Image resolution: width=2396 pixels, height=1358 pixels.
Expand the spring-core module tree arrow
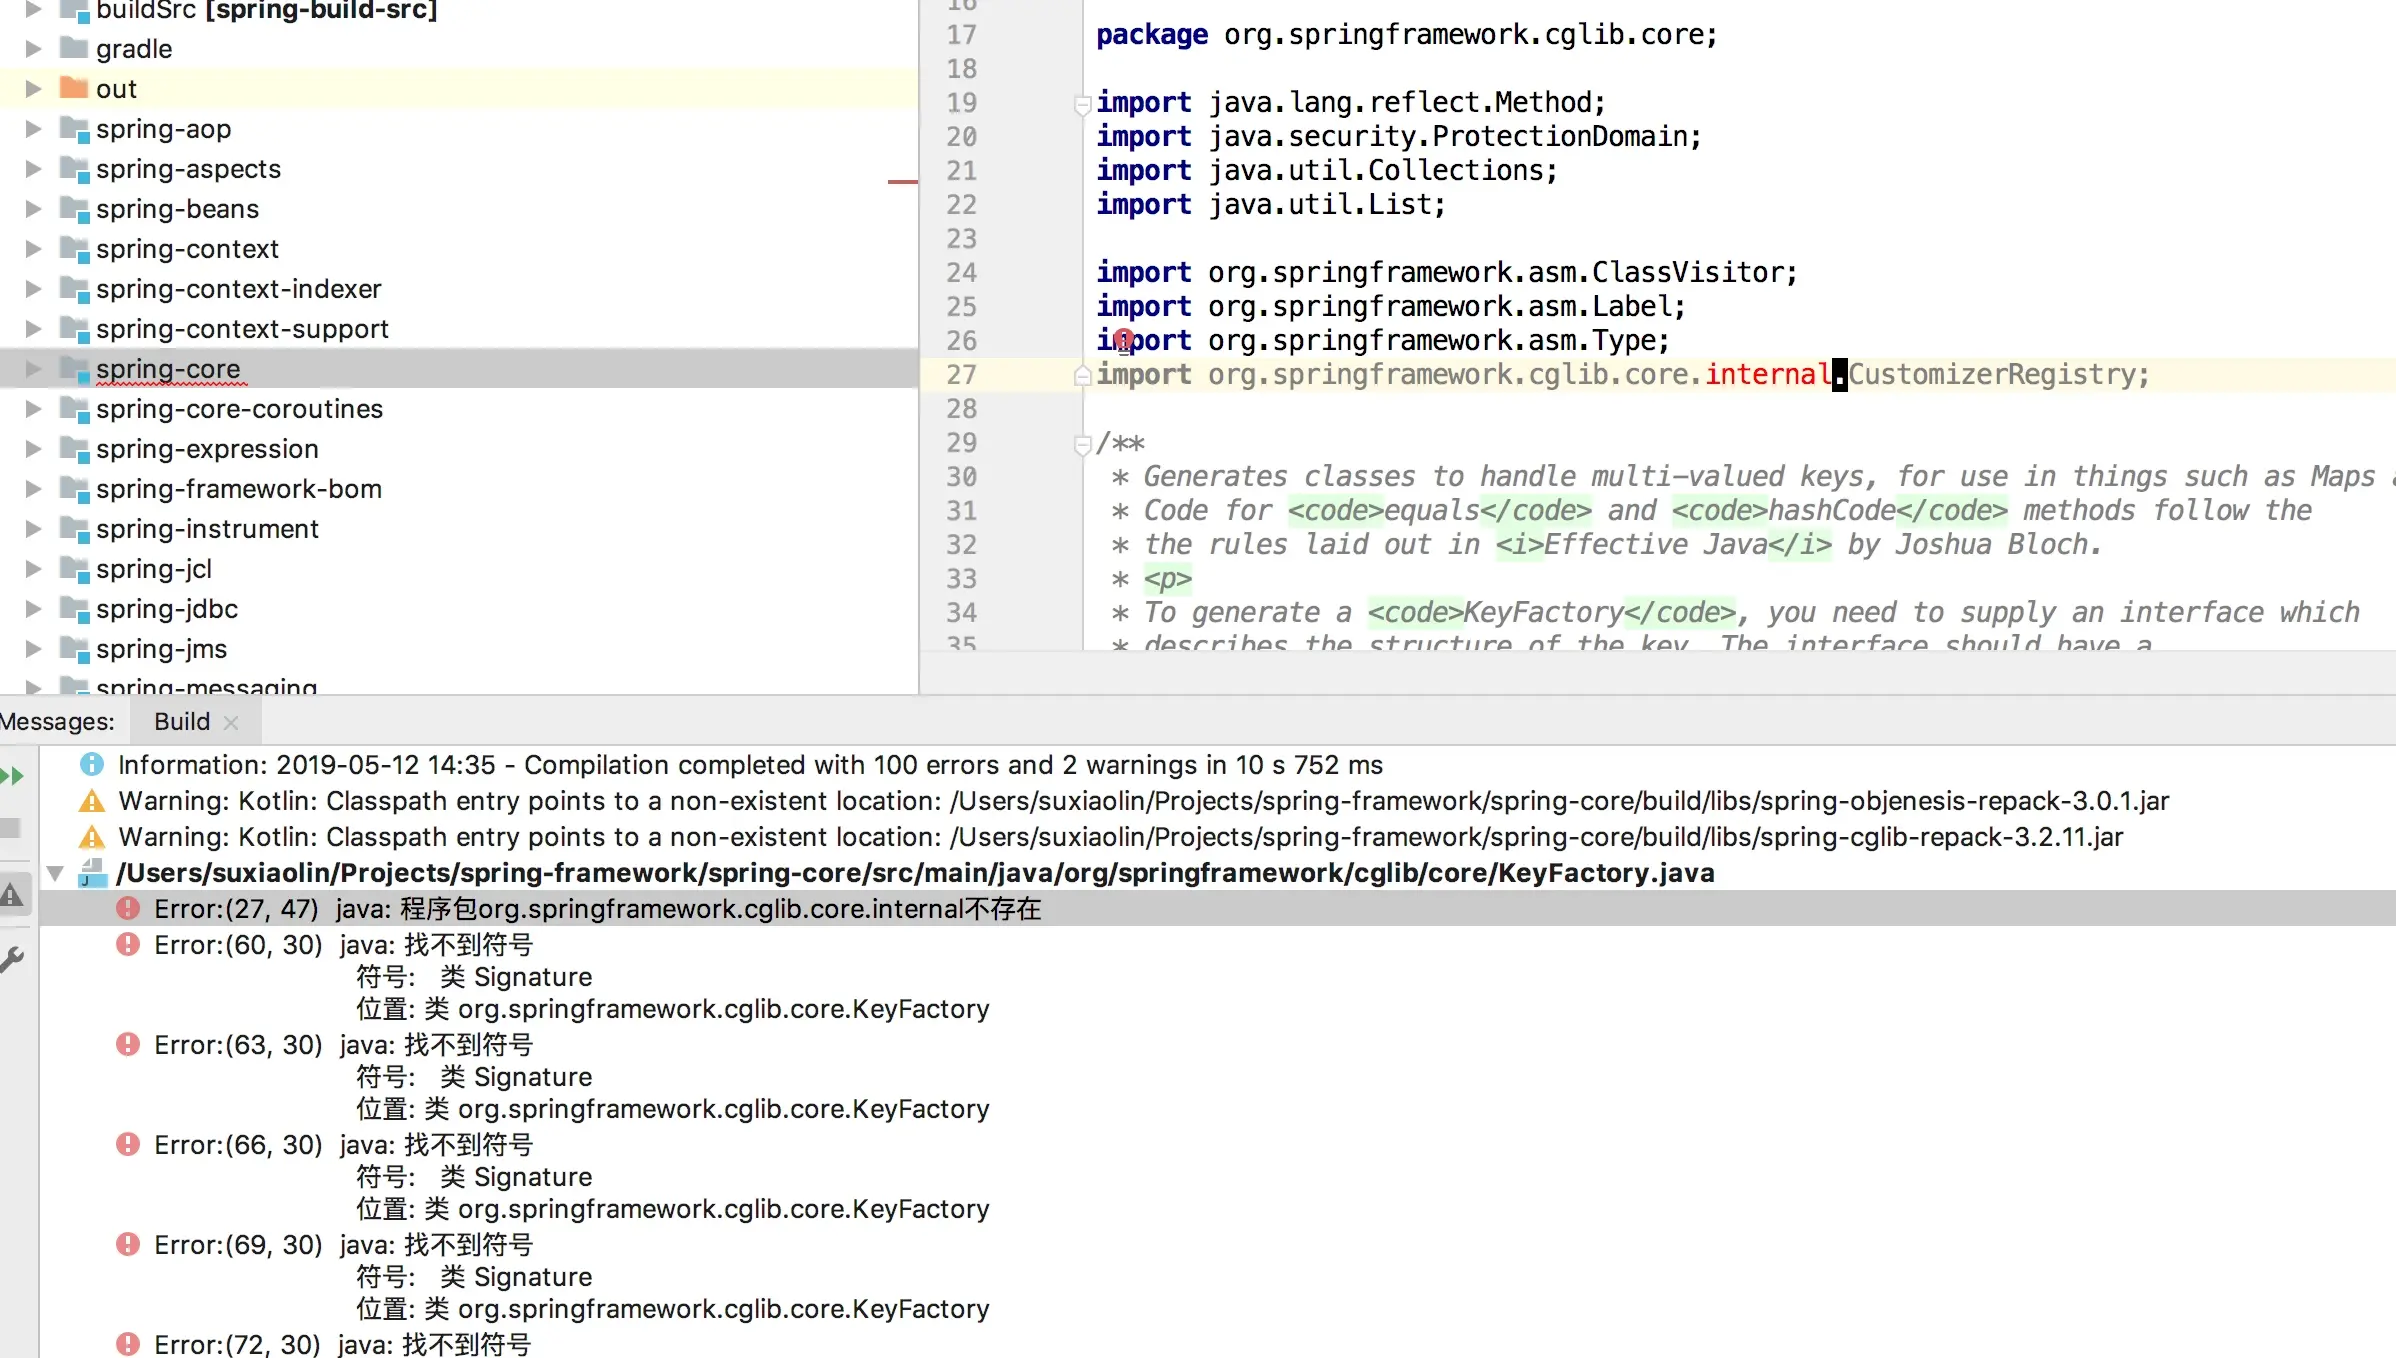click(x=33, y=369)
